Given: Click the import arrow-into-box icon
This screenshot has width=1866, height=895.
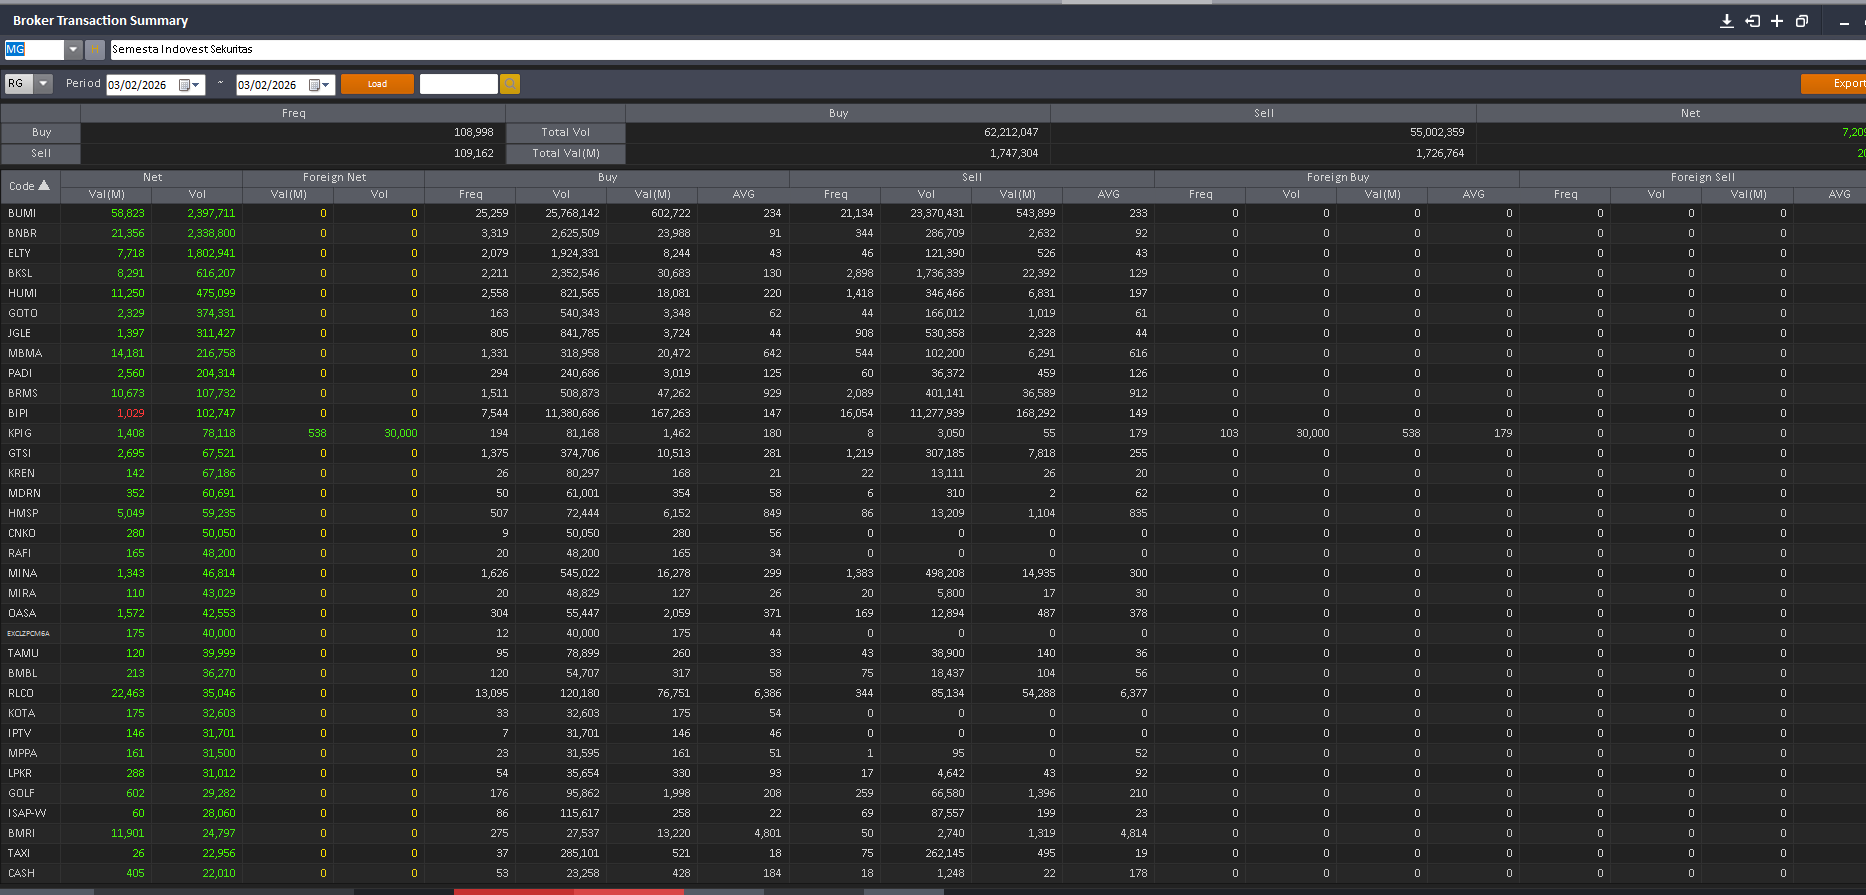Looking at the screenshot, I should (x=1752, y=21).
